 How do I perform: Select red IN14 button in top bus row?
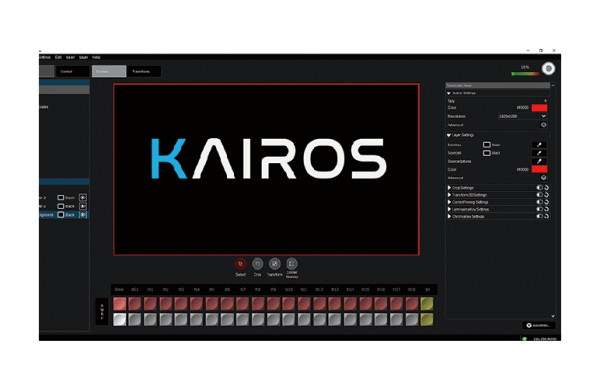(x=350, y=304)
